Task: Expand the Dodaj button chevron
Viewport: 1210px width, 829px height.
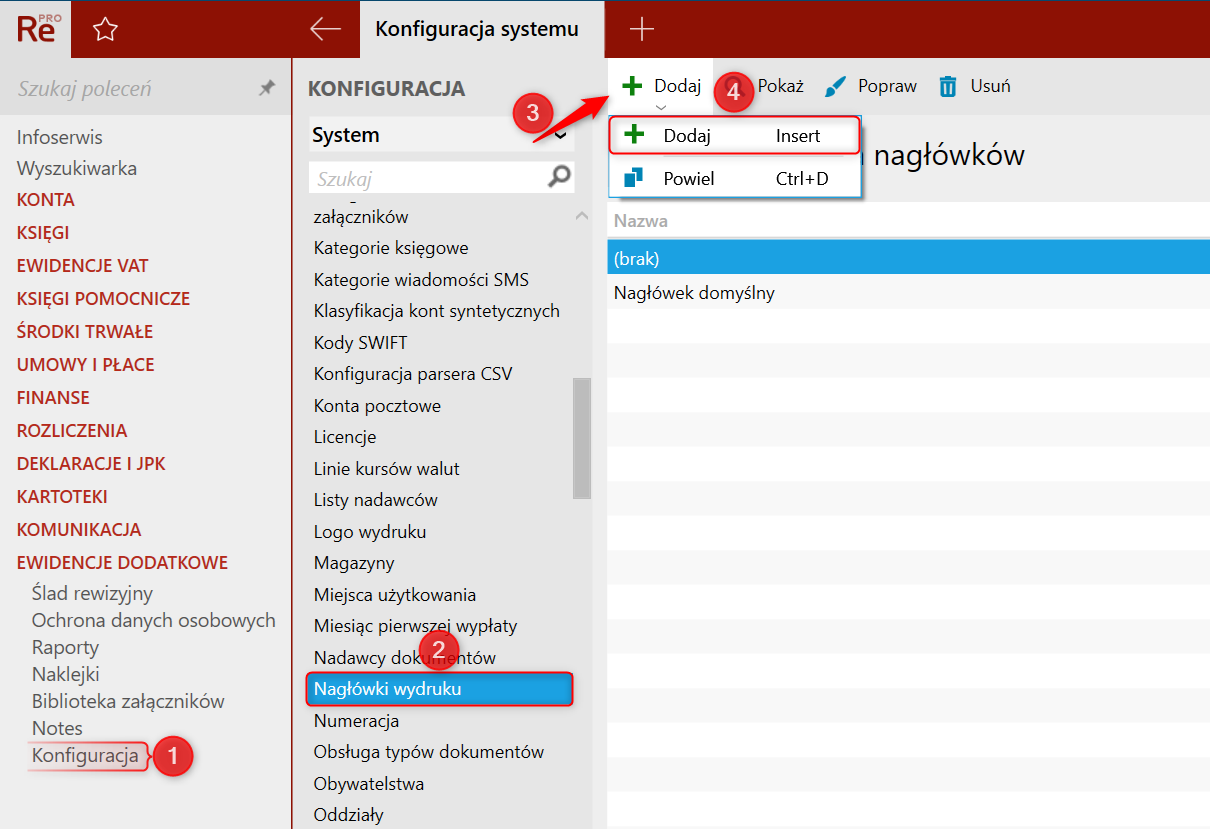Action: pos(660,108)
